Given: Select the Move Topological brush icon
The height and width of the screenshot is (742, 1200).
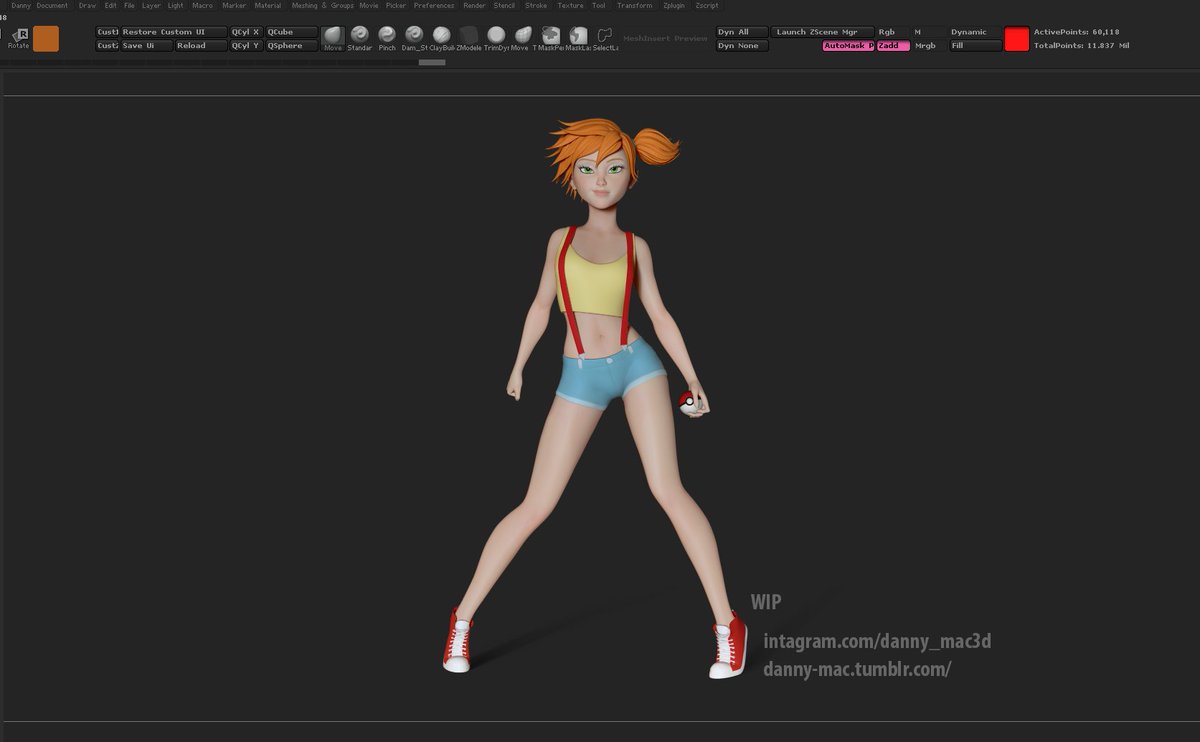Looking at the screenshot, I should coord(521,38).
